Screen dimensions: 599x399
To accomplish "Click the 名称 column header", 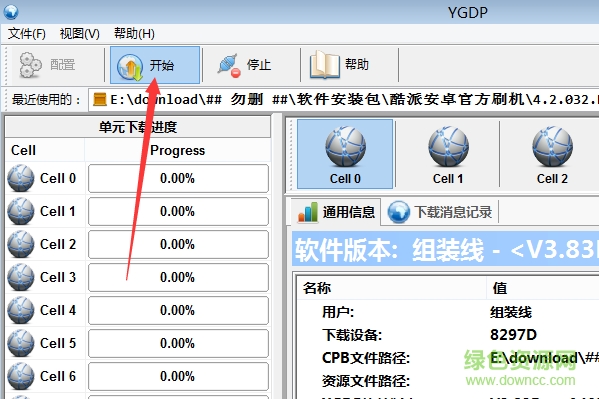I will (x=392, y=288).
